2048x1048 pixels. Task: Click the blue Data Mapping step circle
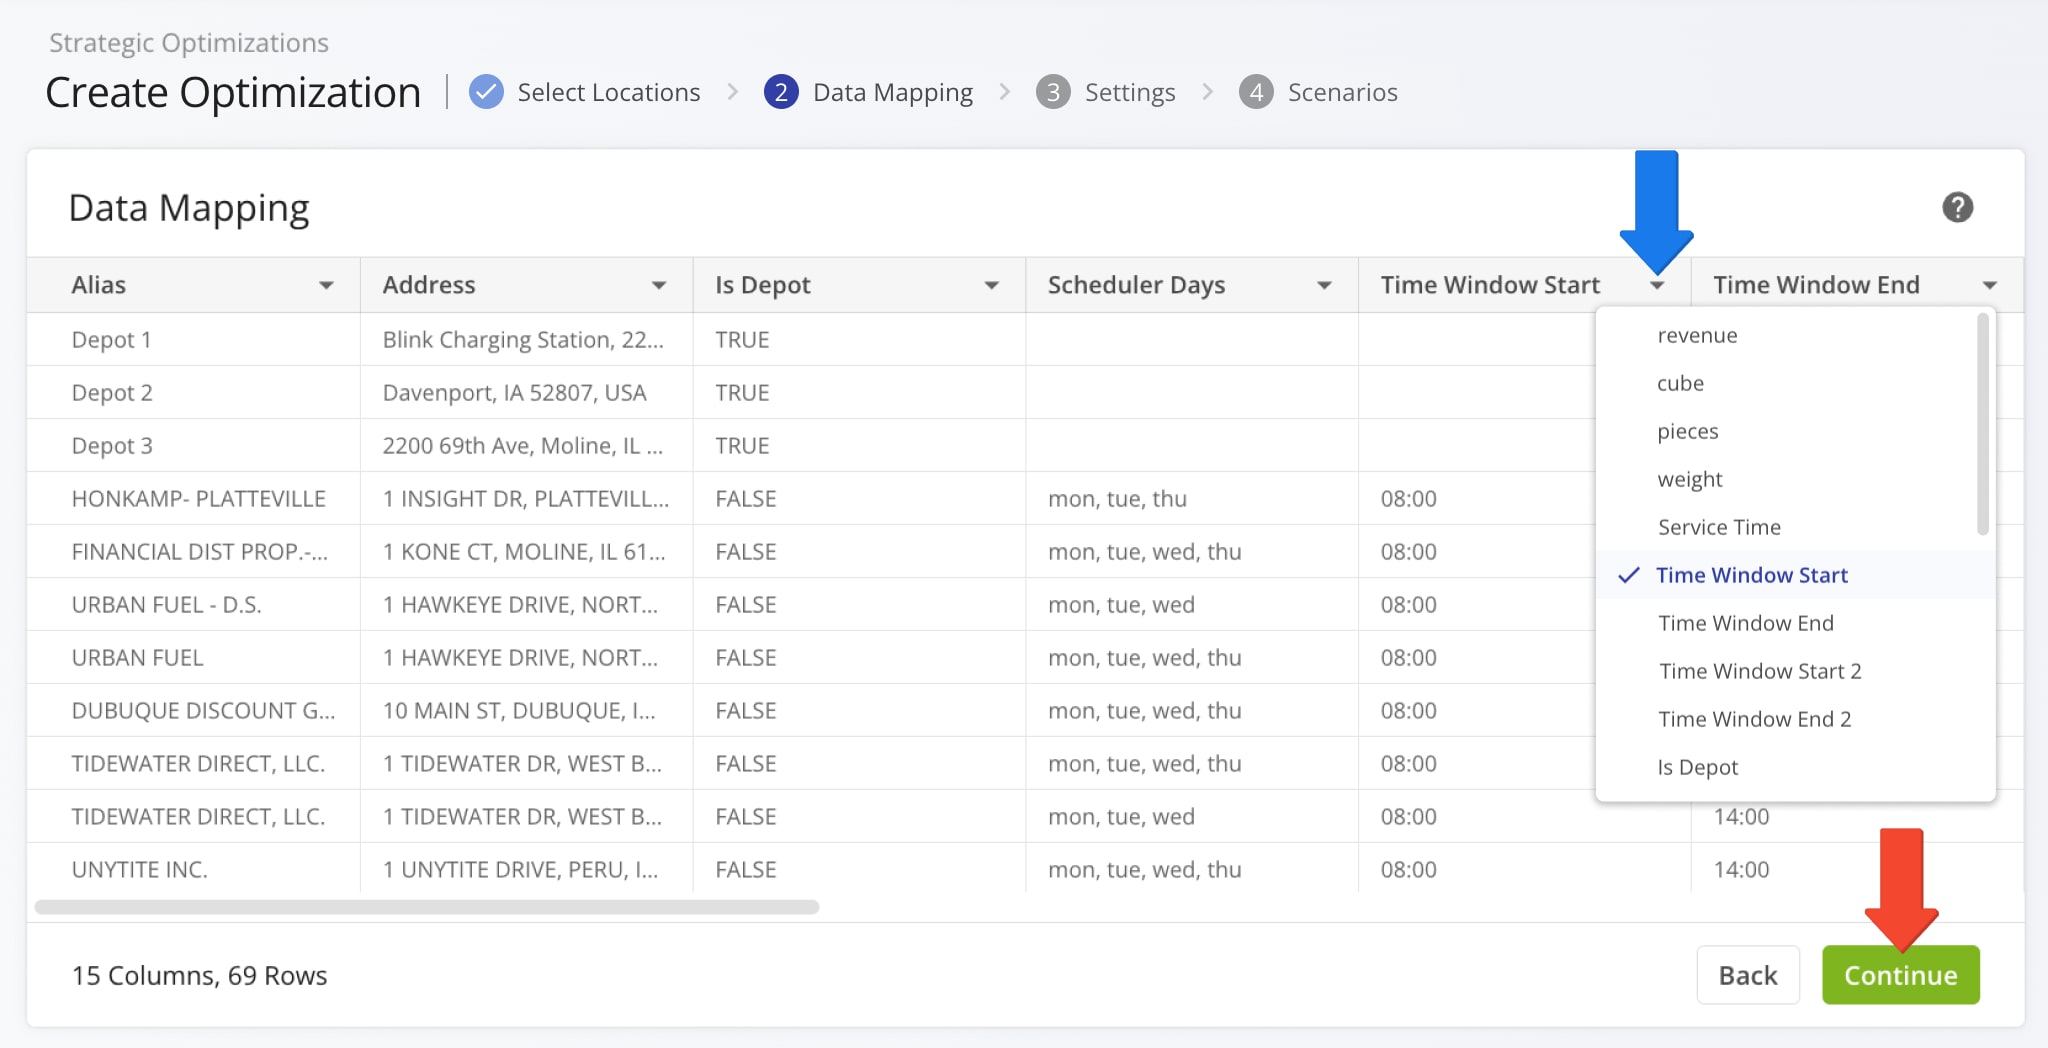point(781,91)
